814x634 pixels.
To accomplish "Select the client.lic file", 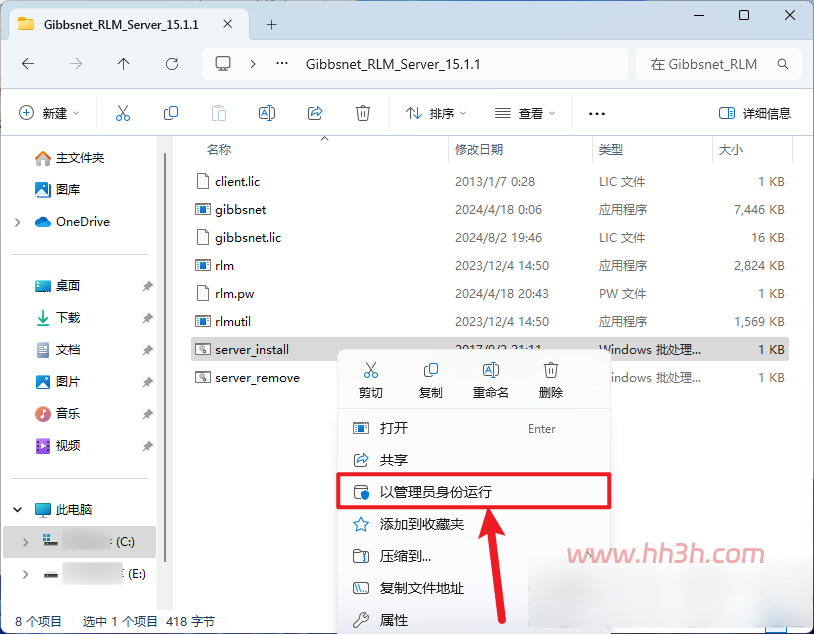I will (x=490, y=181).
